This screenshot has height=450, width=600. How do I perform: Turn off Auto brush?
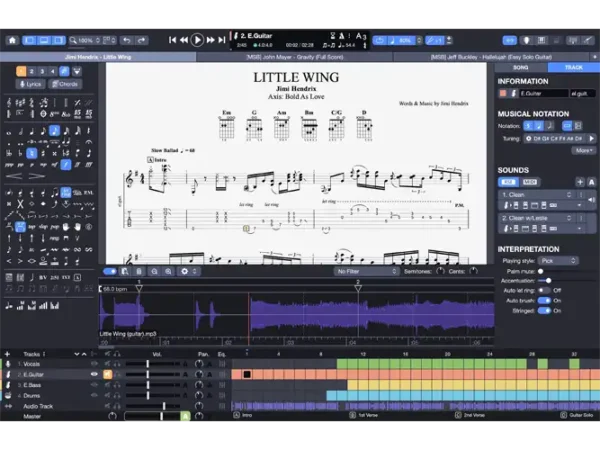coord(544,301)
